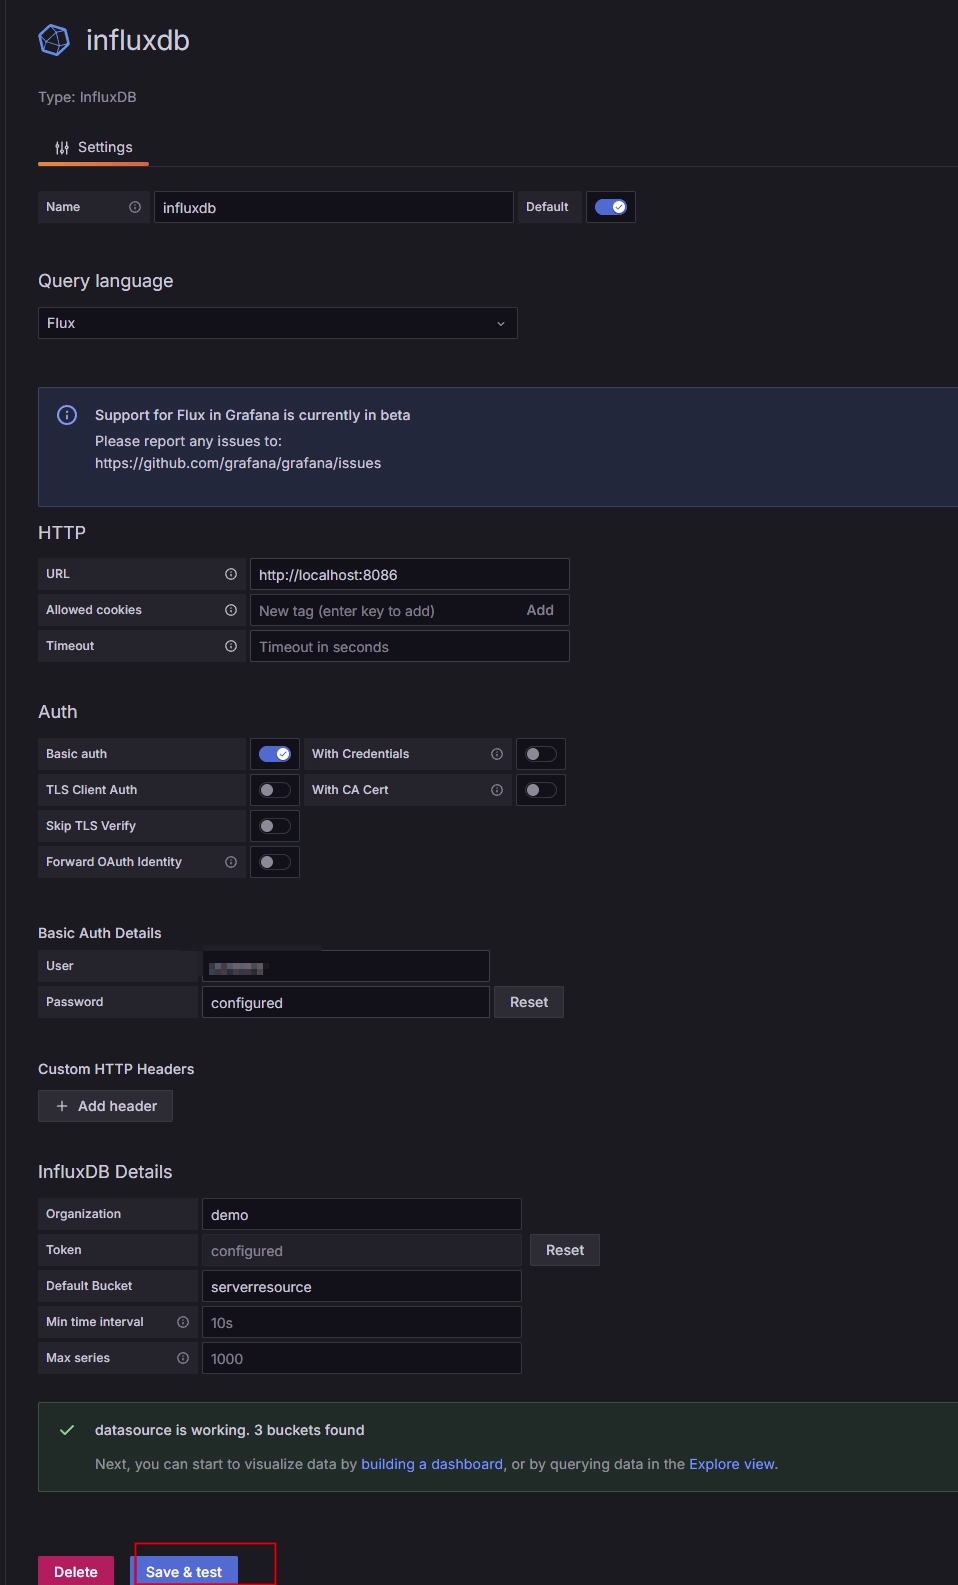Click the Name input field
Viewport: 958px width, 1585px height.
click(334, 207)
